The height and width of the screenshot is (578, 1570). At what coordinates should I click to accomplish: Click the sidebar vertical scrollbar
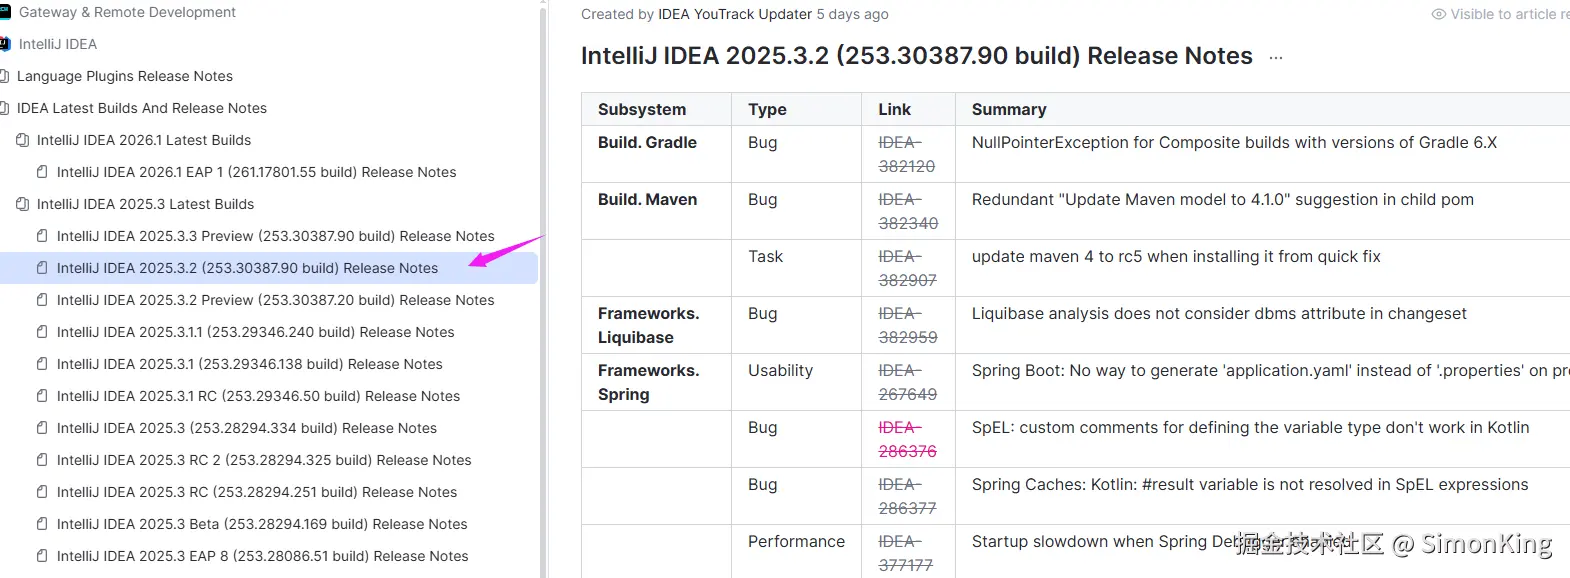tap(543, 289)
